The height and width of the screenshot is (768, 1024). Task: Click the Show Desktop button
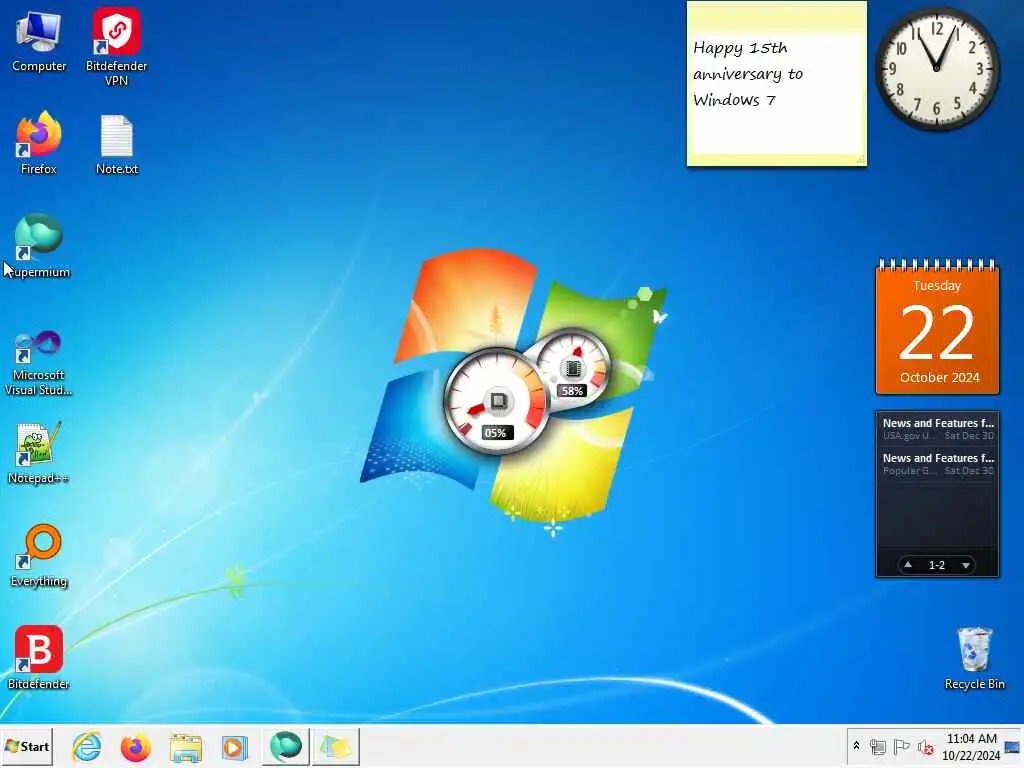tap(1013, 746)
